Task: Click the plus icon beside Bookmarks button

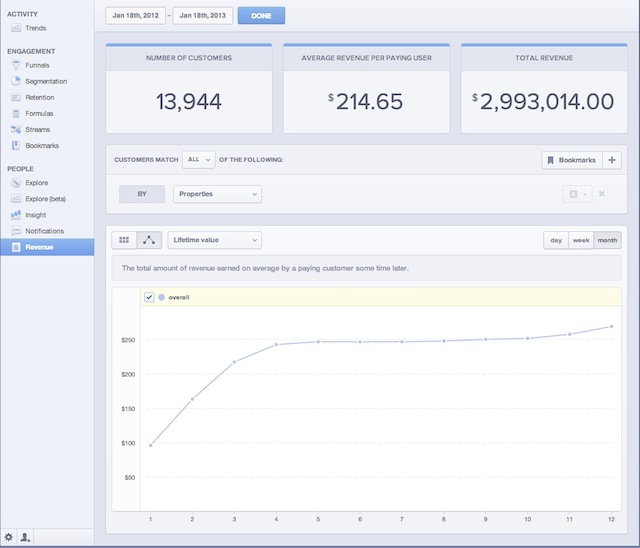Action: [x=612, y=160]
